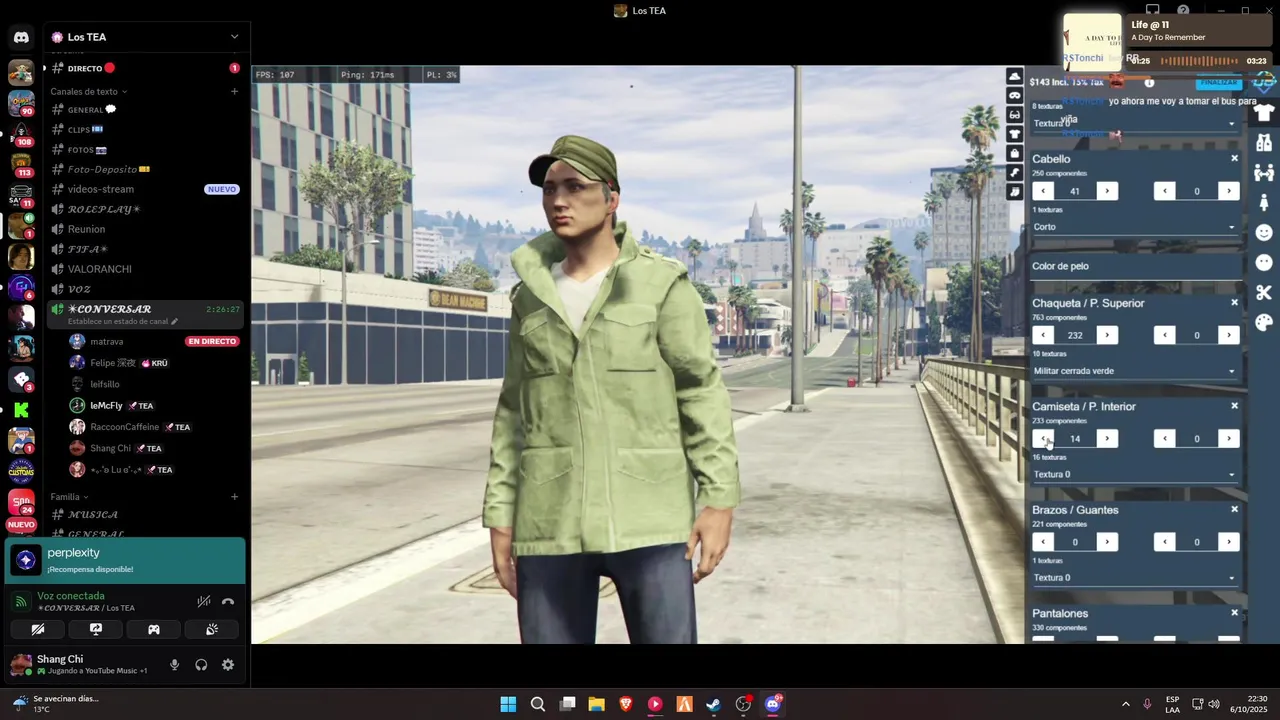This screenshot has width=1280, height=720.
Task: Open voice connection signal details
Action: pyautogui.click(x=21, y=601)
